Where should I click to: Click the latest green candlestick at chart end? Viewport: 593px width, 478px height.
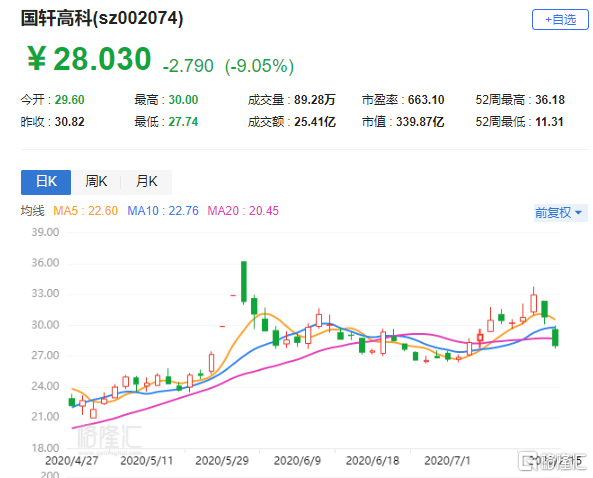555,337
